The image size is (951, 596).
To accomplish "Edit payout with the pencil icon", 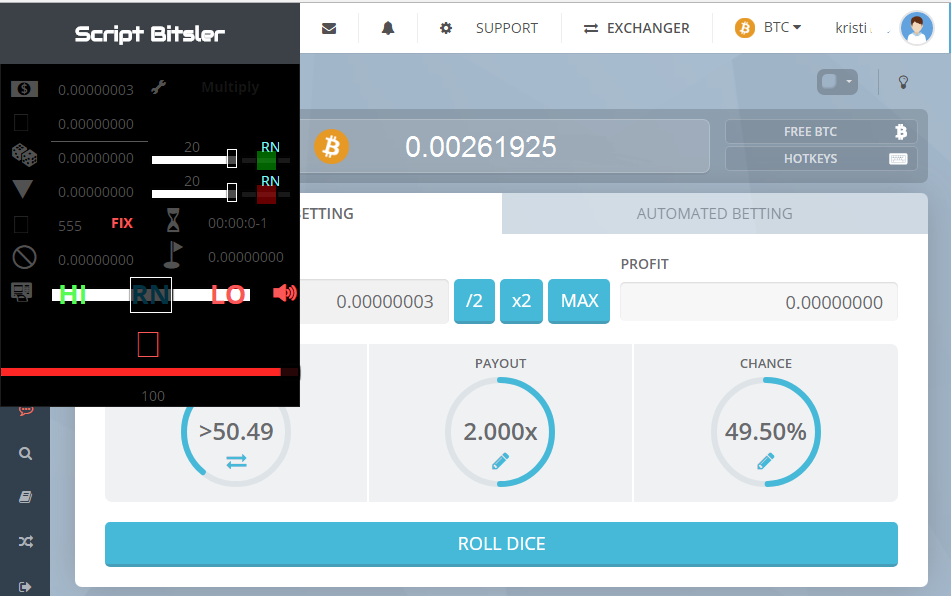I will 500,461.
